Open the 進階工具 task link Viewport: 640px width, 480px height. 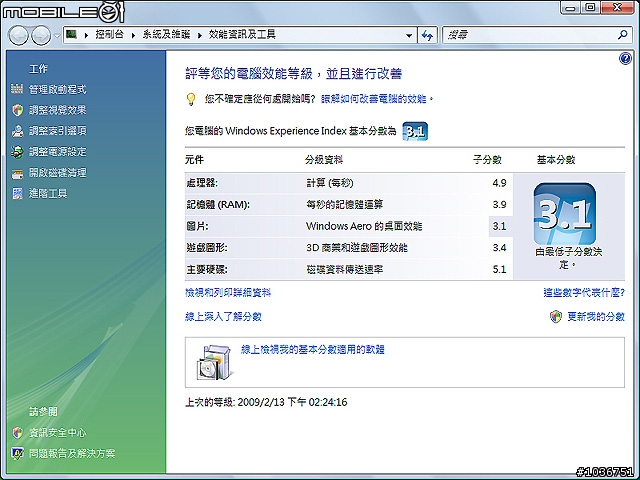48,193
